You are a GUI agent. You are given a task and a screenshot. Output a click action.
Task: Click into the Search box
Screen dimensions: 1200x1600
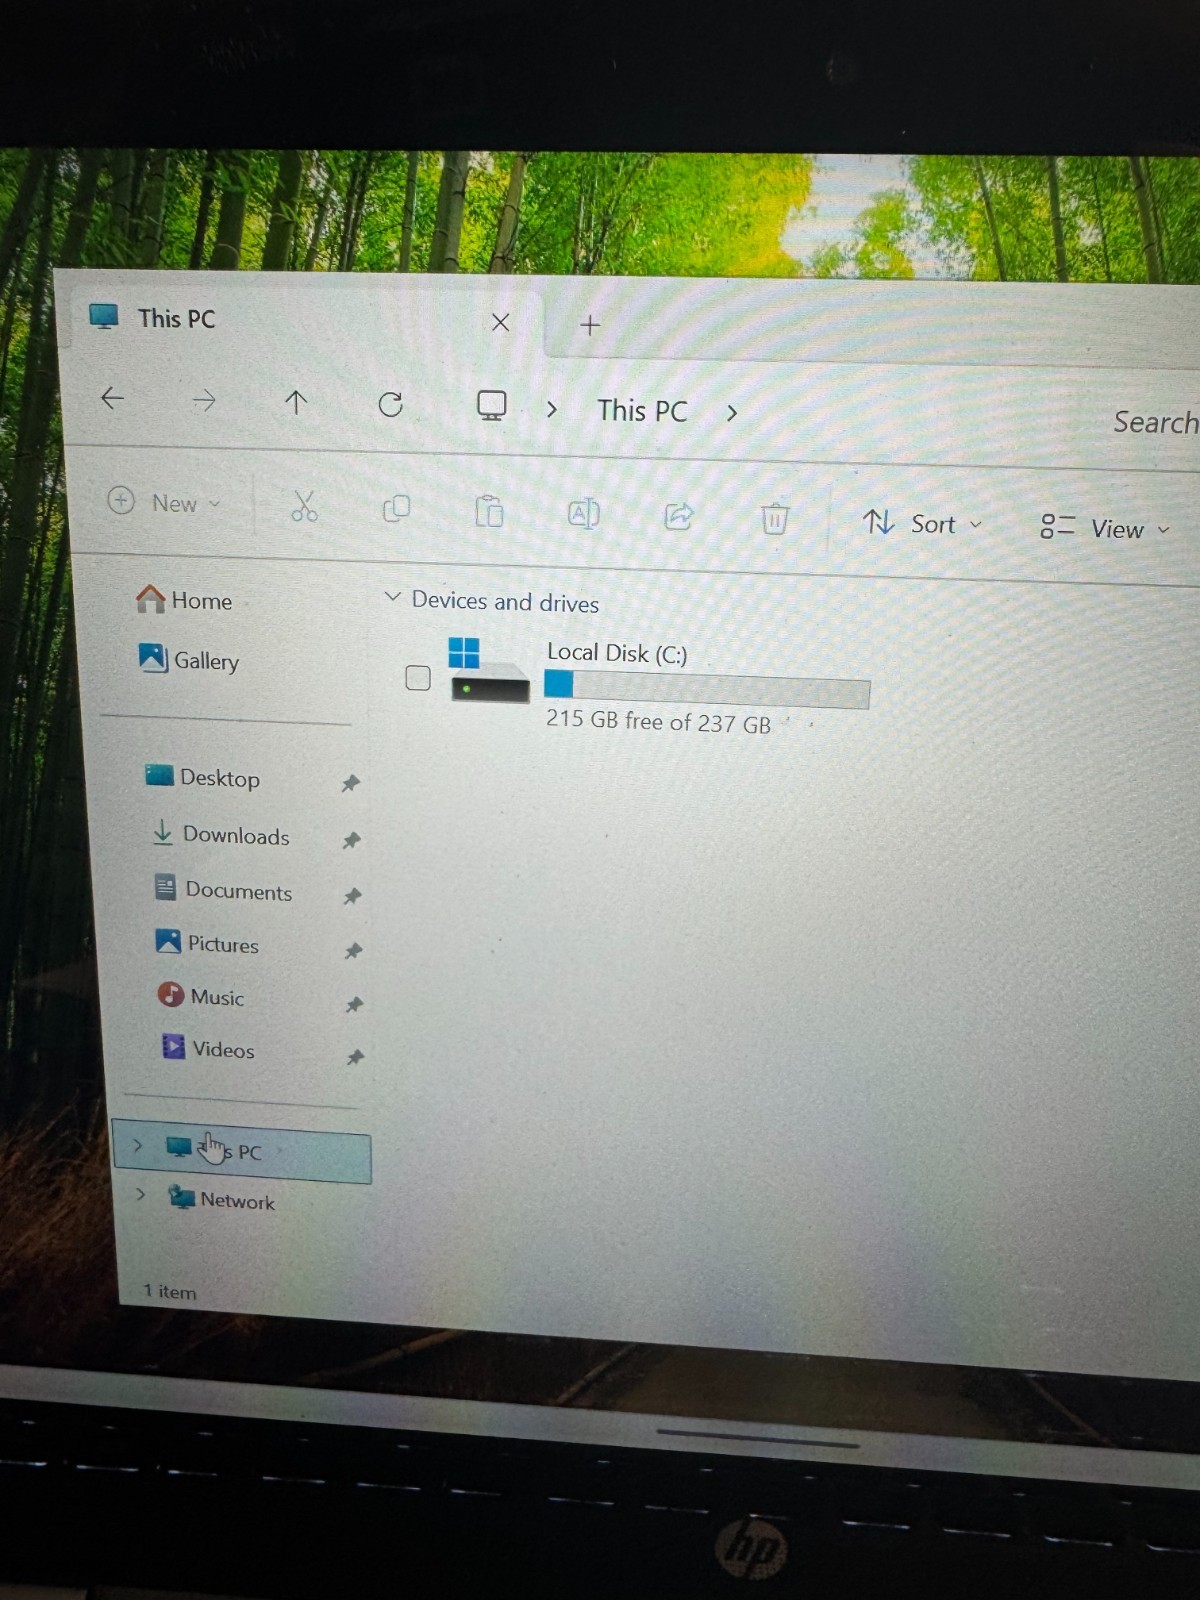coord(1155,422)
